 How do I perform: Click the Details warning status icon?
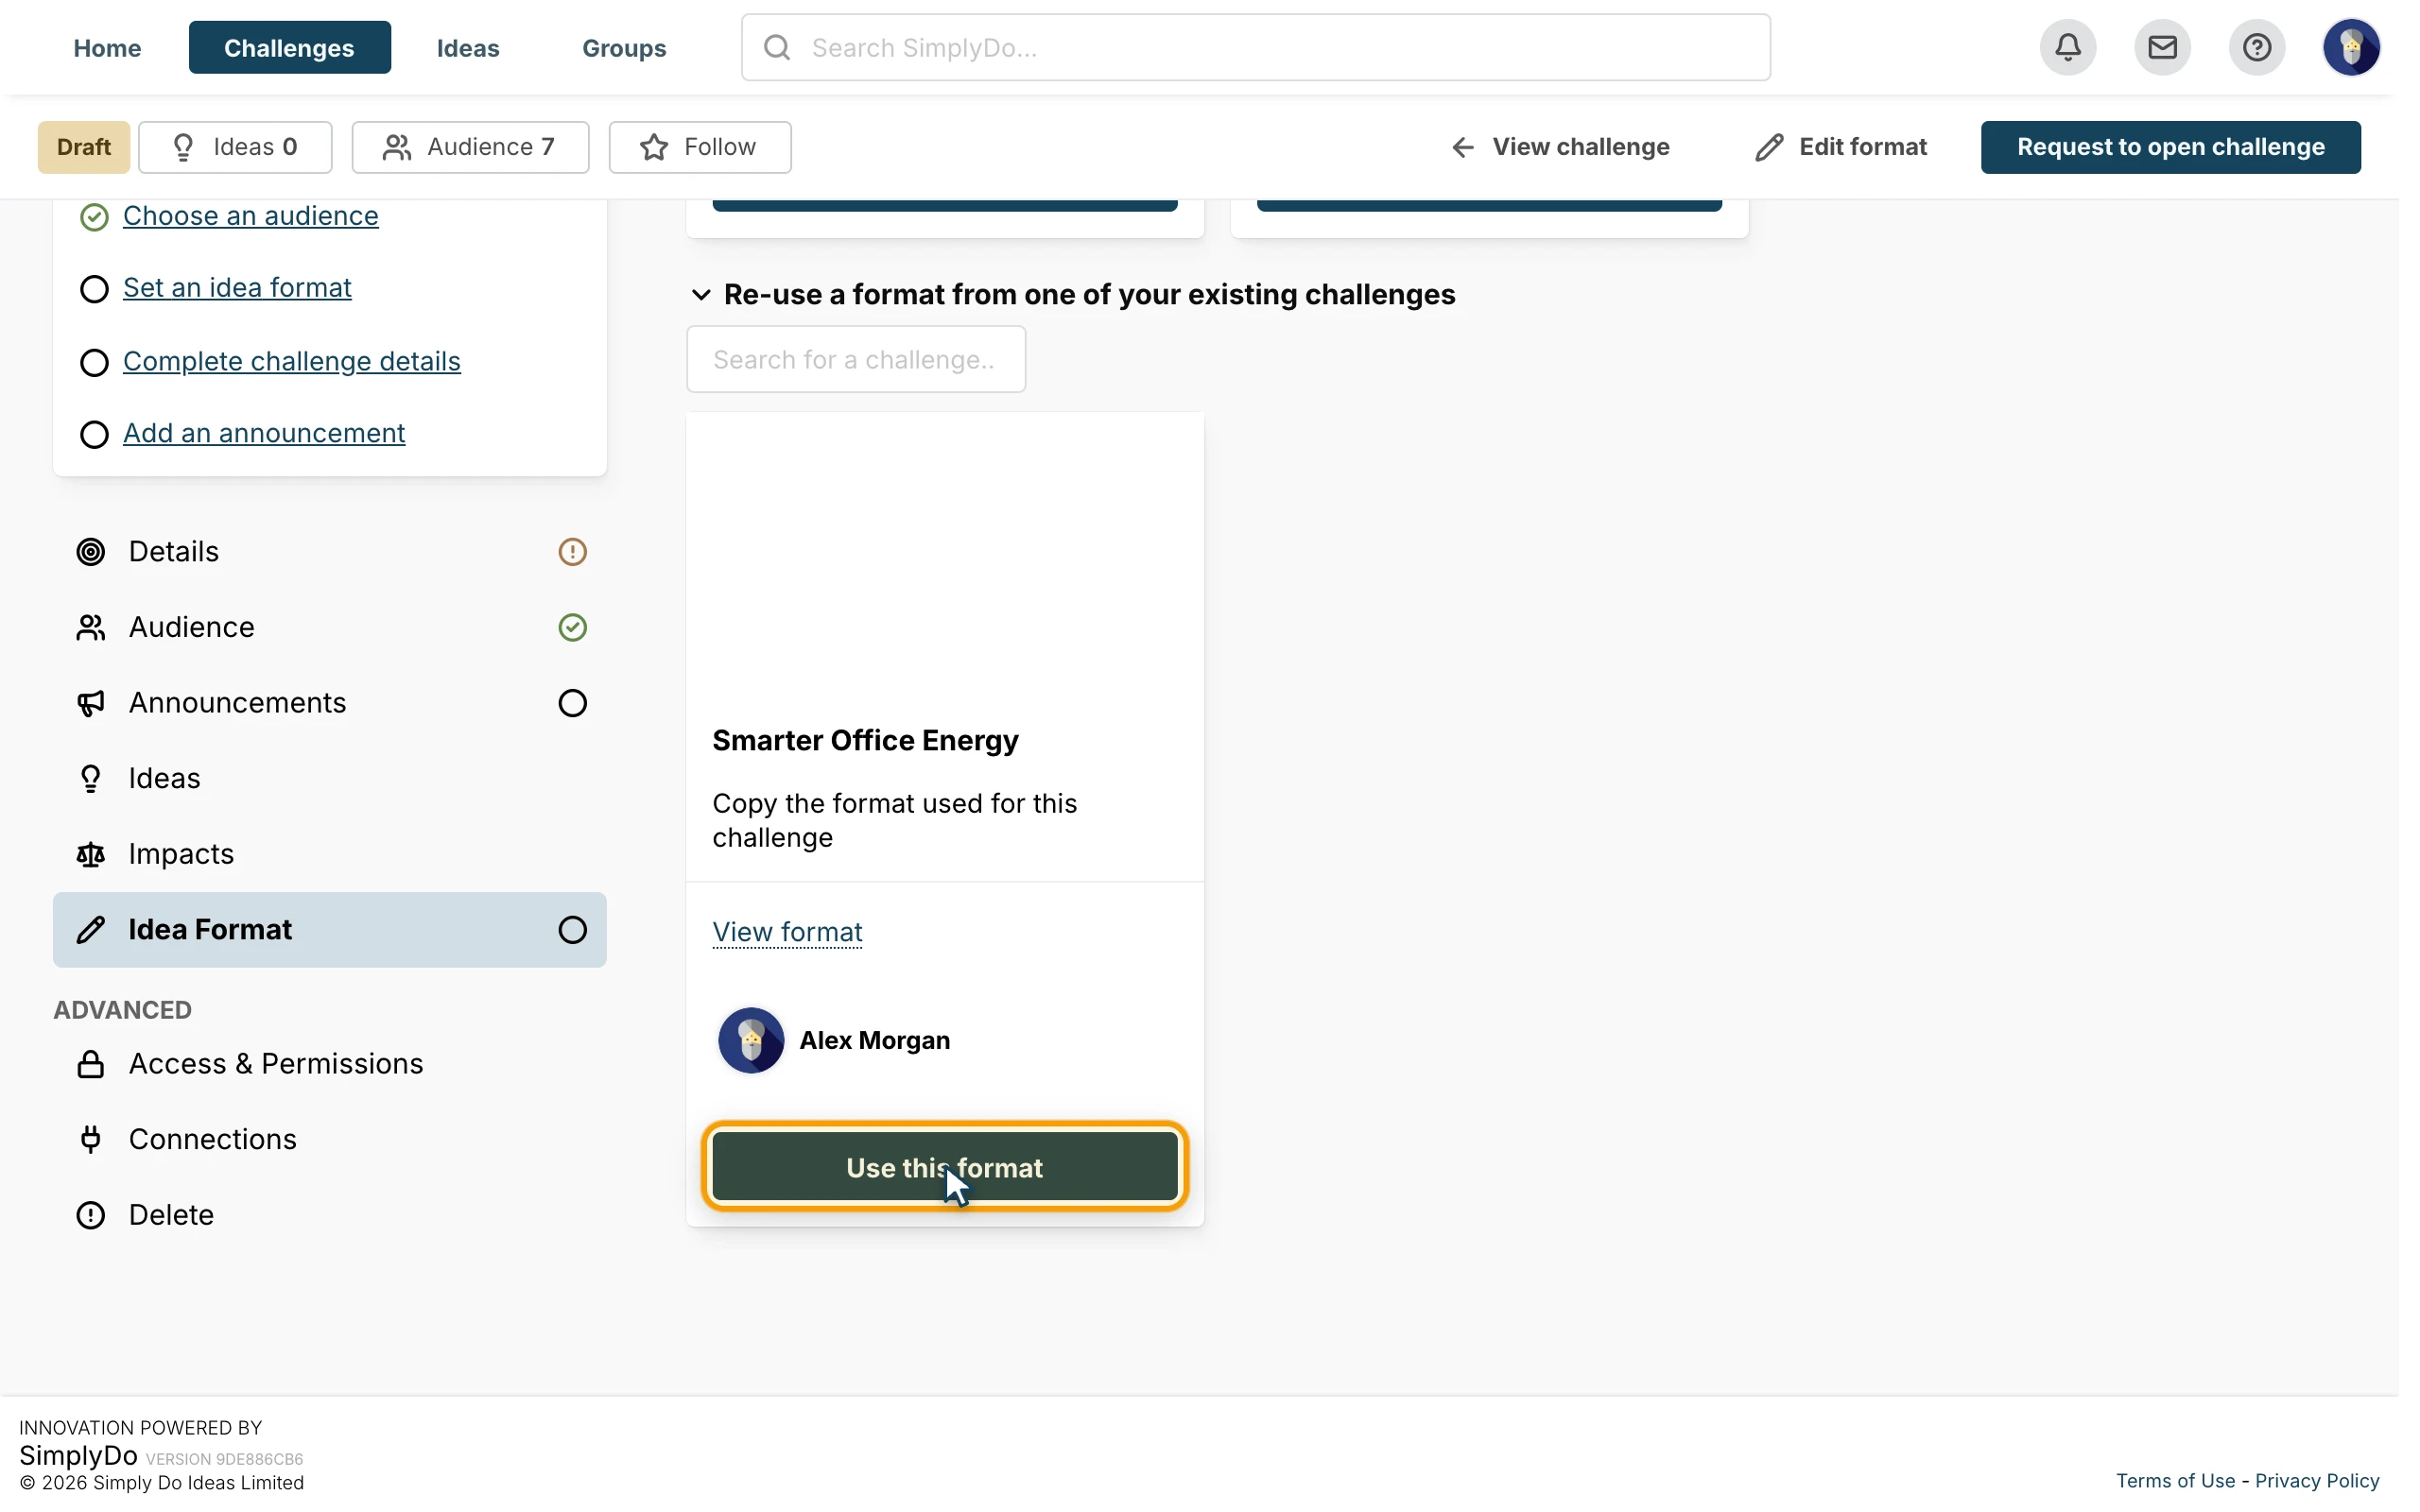point(572,552)
